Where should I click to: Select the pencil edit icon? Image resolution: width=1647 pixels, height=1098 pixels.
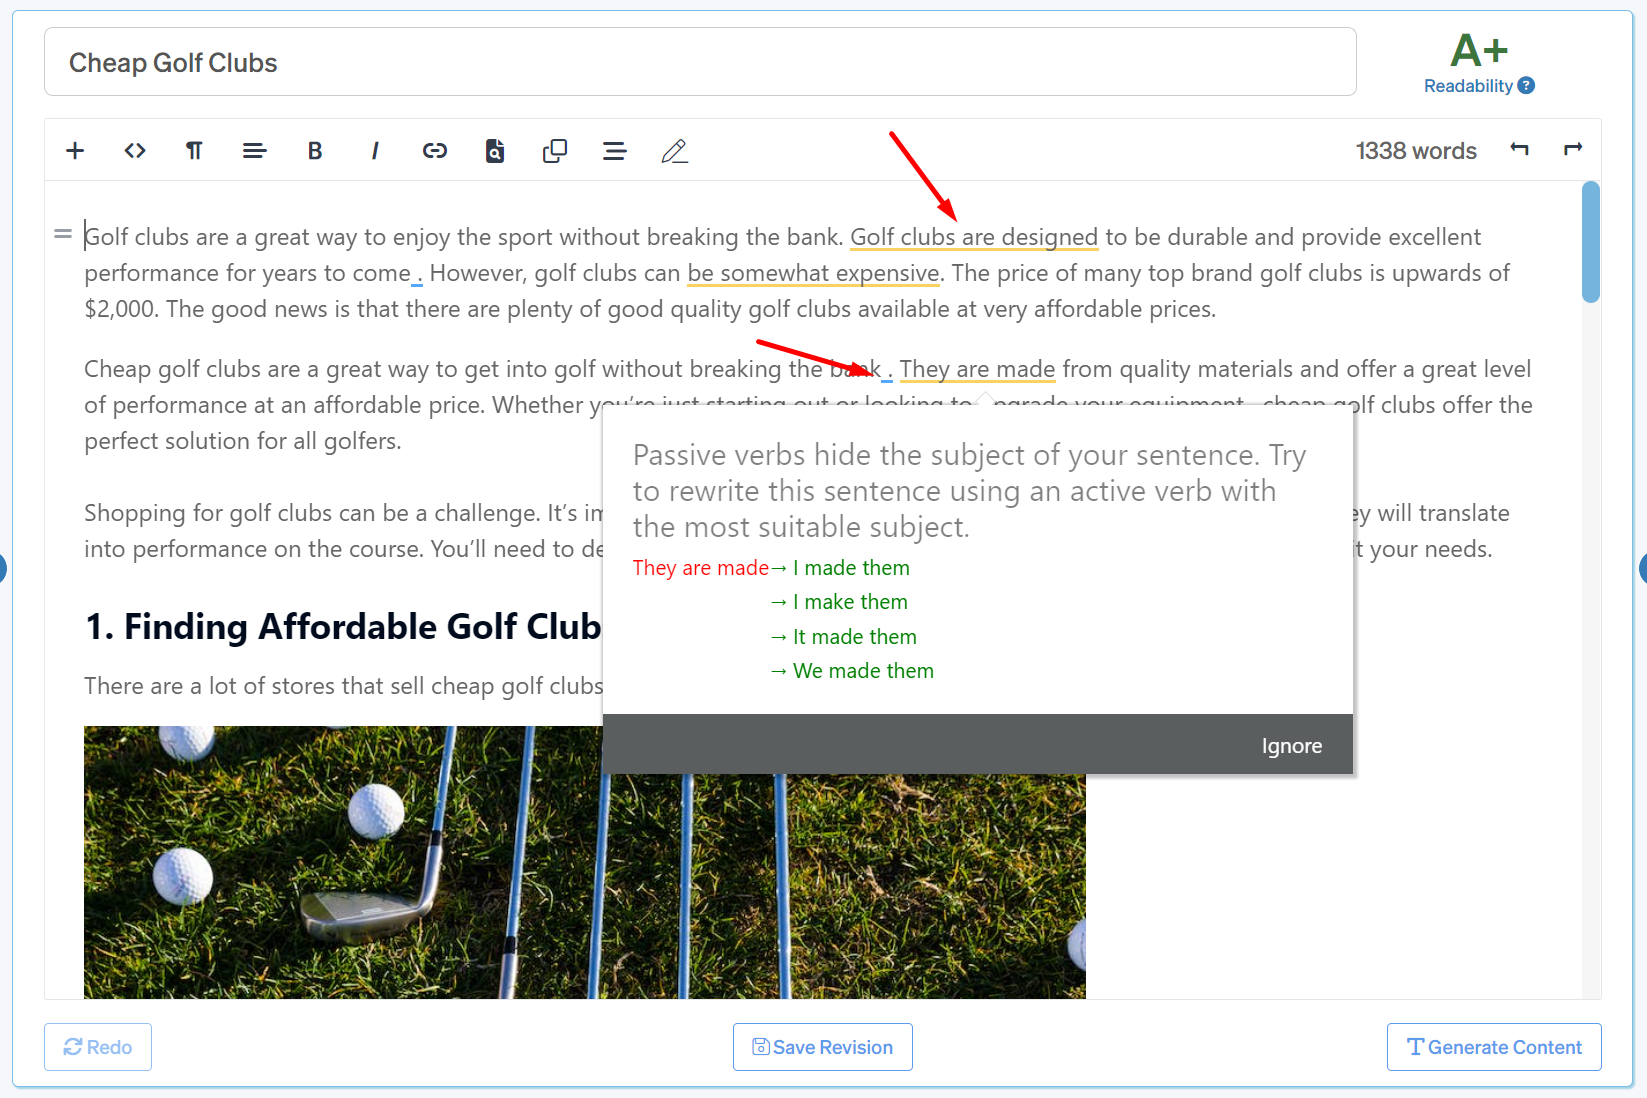(x=675, y=151)
